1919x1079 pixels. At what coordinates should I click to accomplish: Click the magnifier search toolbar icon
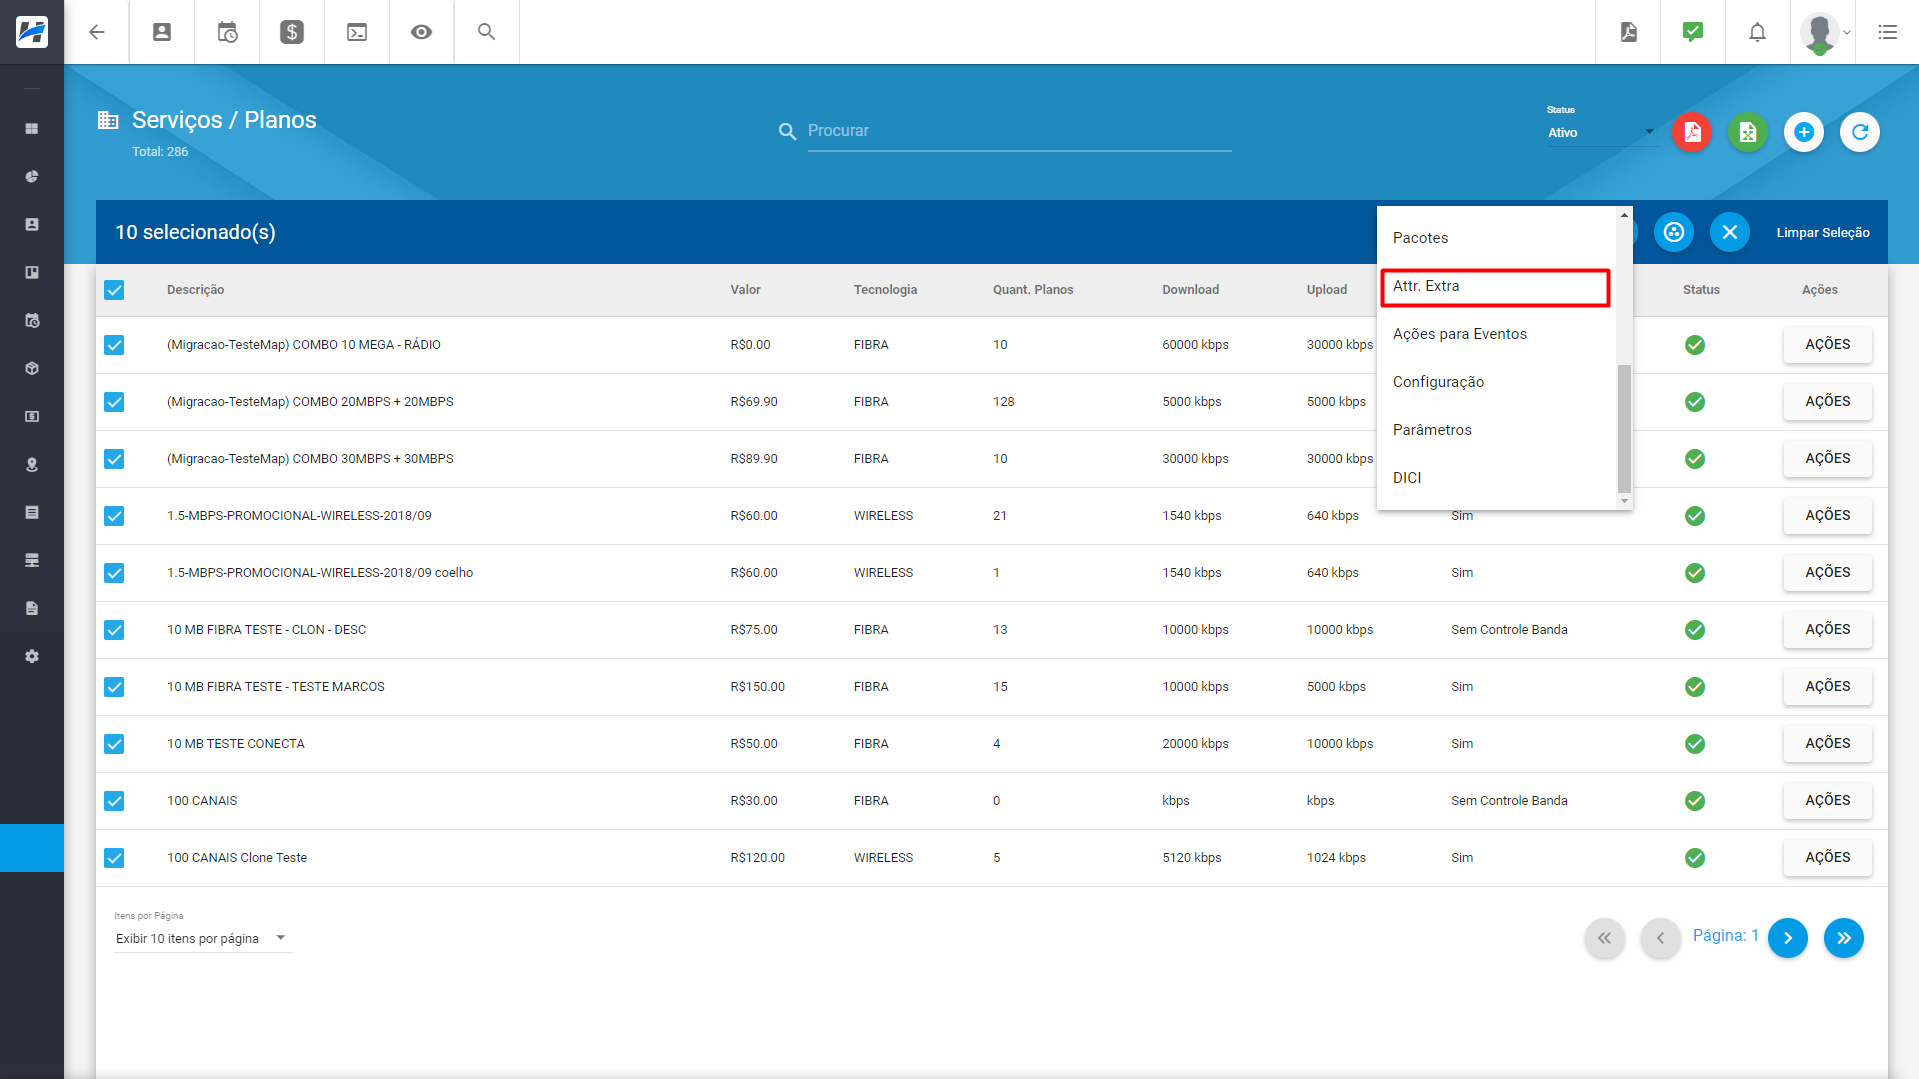coord(487,32)
